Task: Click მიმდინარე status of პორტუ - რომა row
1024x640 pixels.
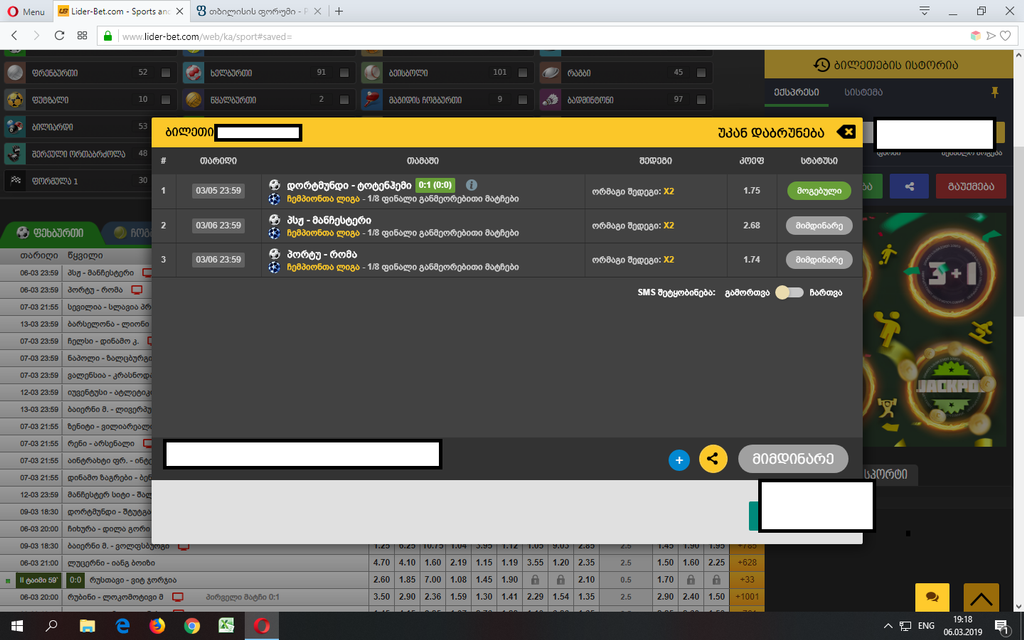Action: click(819, 259)
